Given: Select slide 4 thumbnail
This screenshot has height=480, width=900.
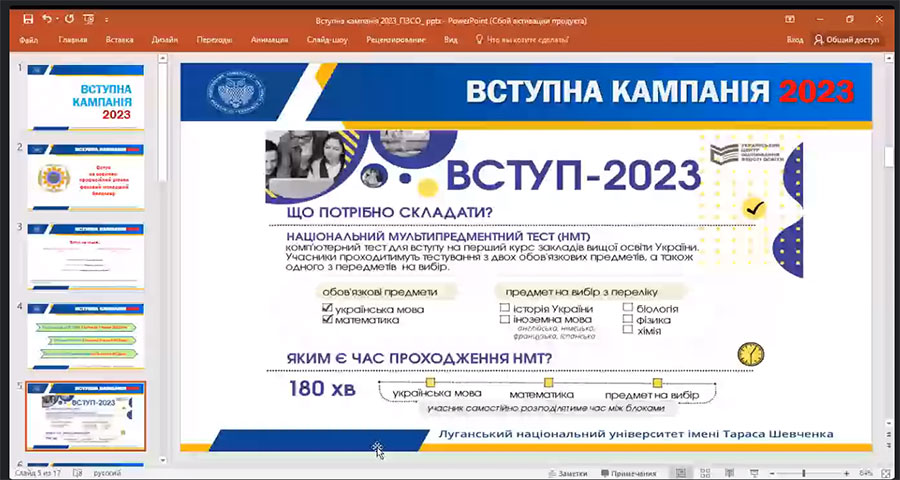Looking at the screenshot, I should click(86, 336).
